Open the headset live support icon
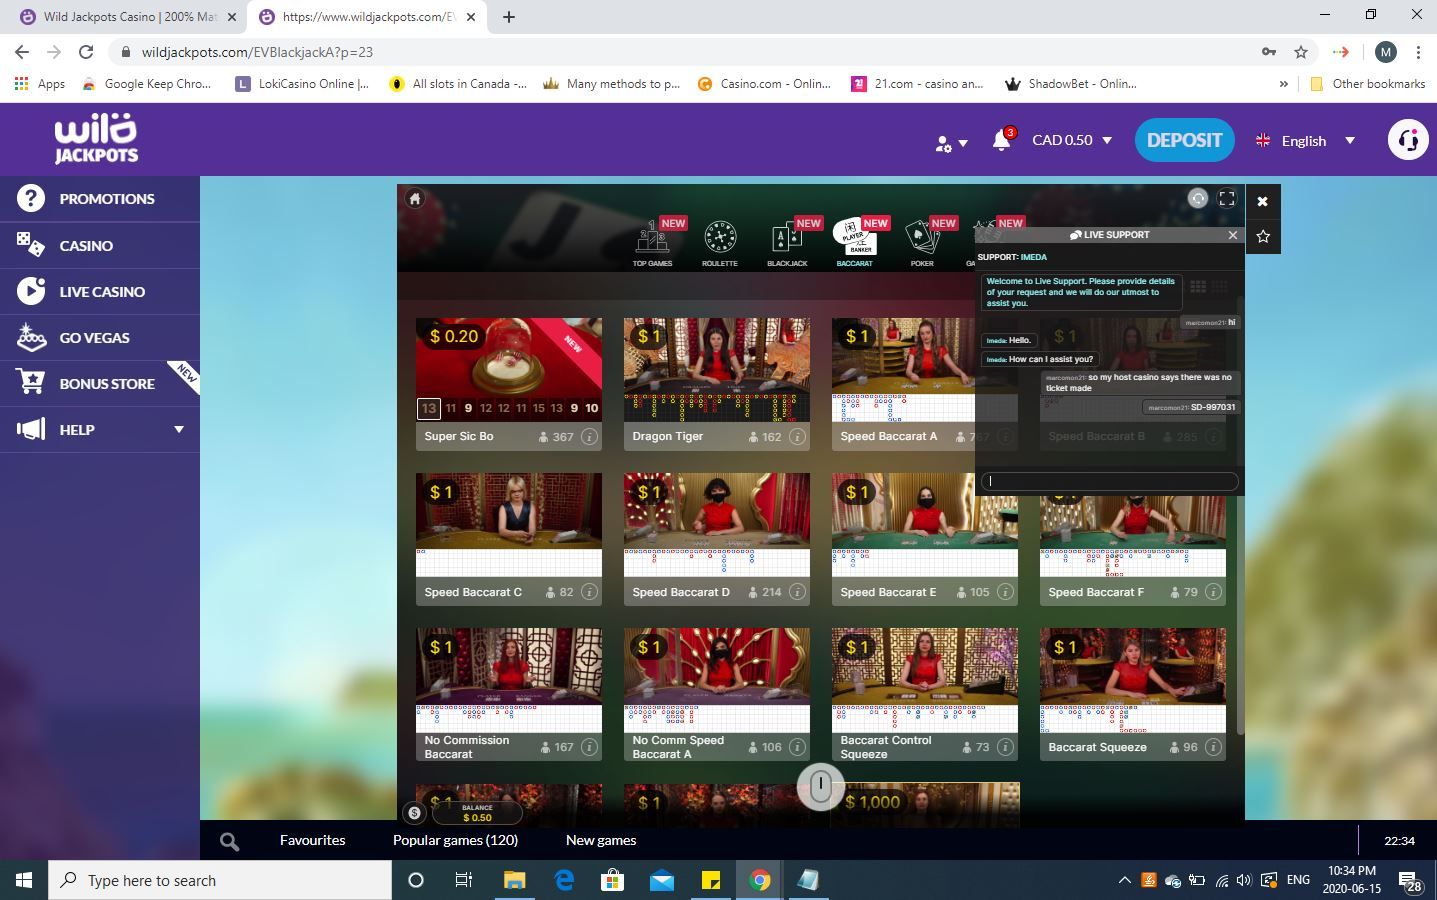The image size is (1437, 900). pos(1408,140)
